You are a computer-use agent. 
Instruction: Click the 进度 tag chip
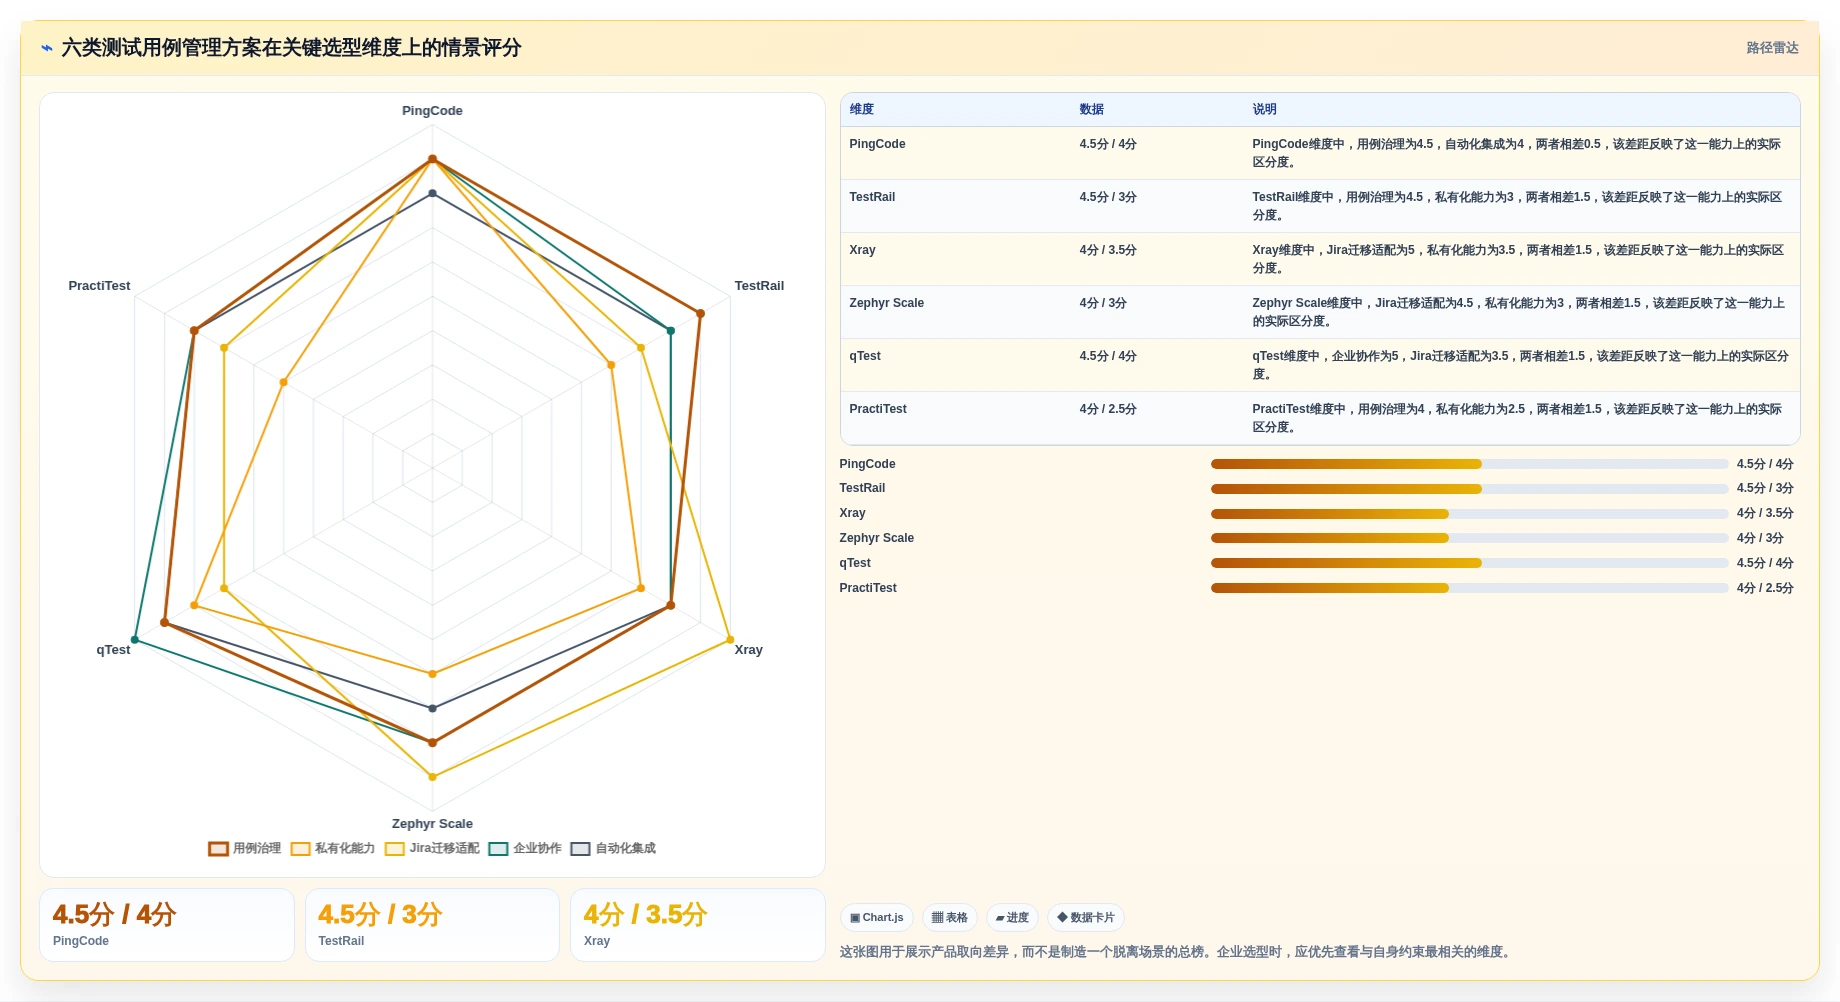coord(1012,917)
